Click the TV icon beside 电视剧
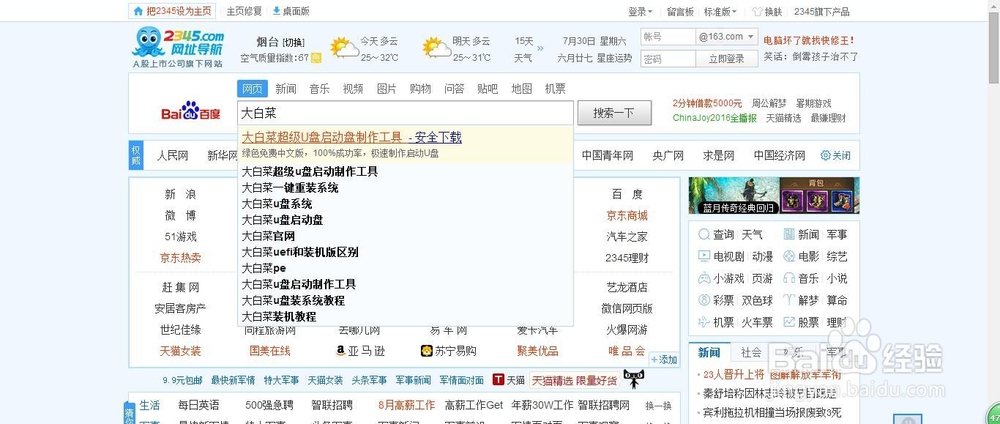The height and width of the screenshot is (424, 1000). point(703,256)
